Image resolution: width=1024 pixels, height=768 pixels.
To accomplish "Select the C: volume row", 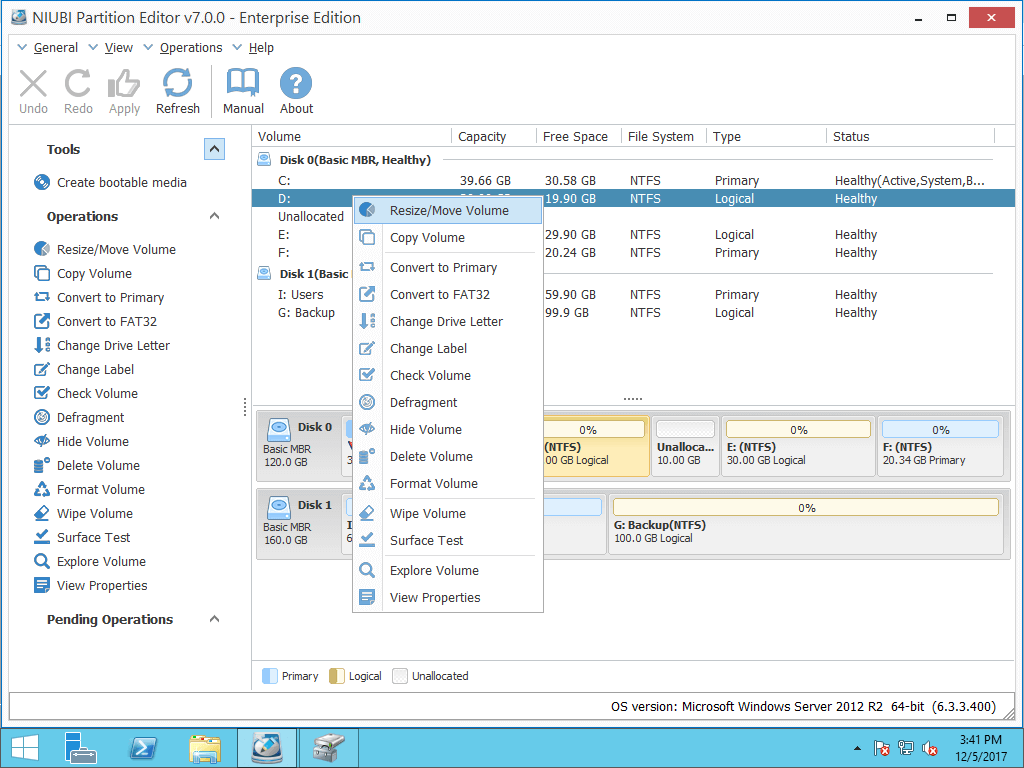I will tap(633, 180).
